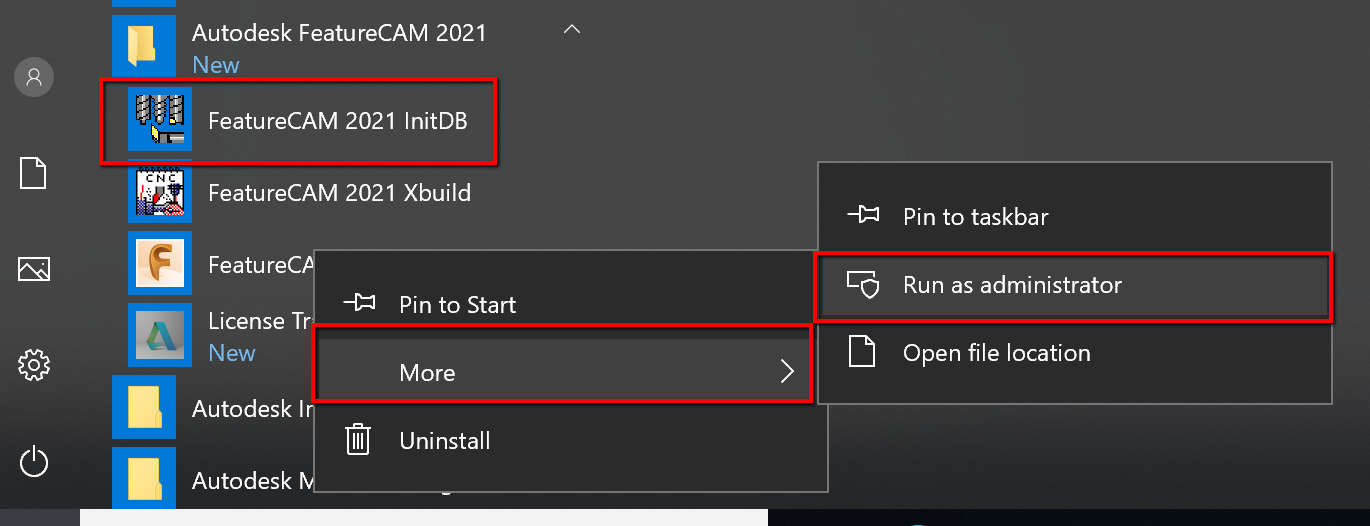
Task: Open Documents from the Start sidebar
Action: (34, 173)
